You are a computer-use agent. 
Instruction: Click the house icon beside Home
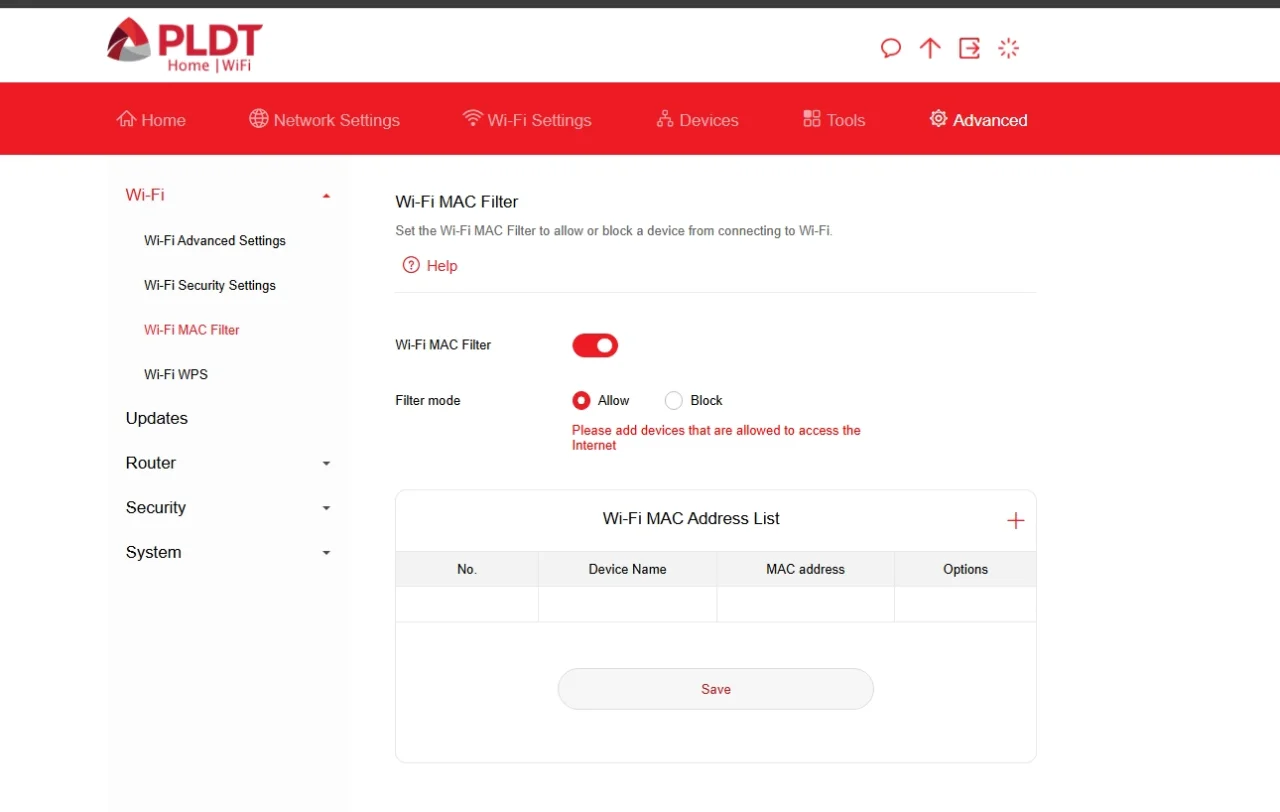[x=126, y=119]
